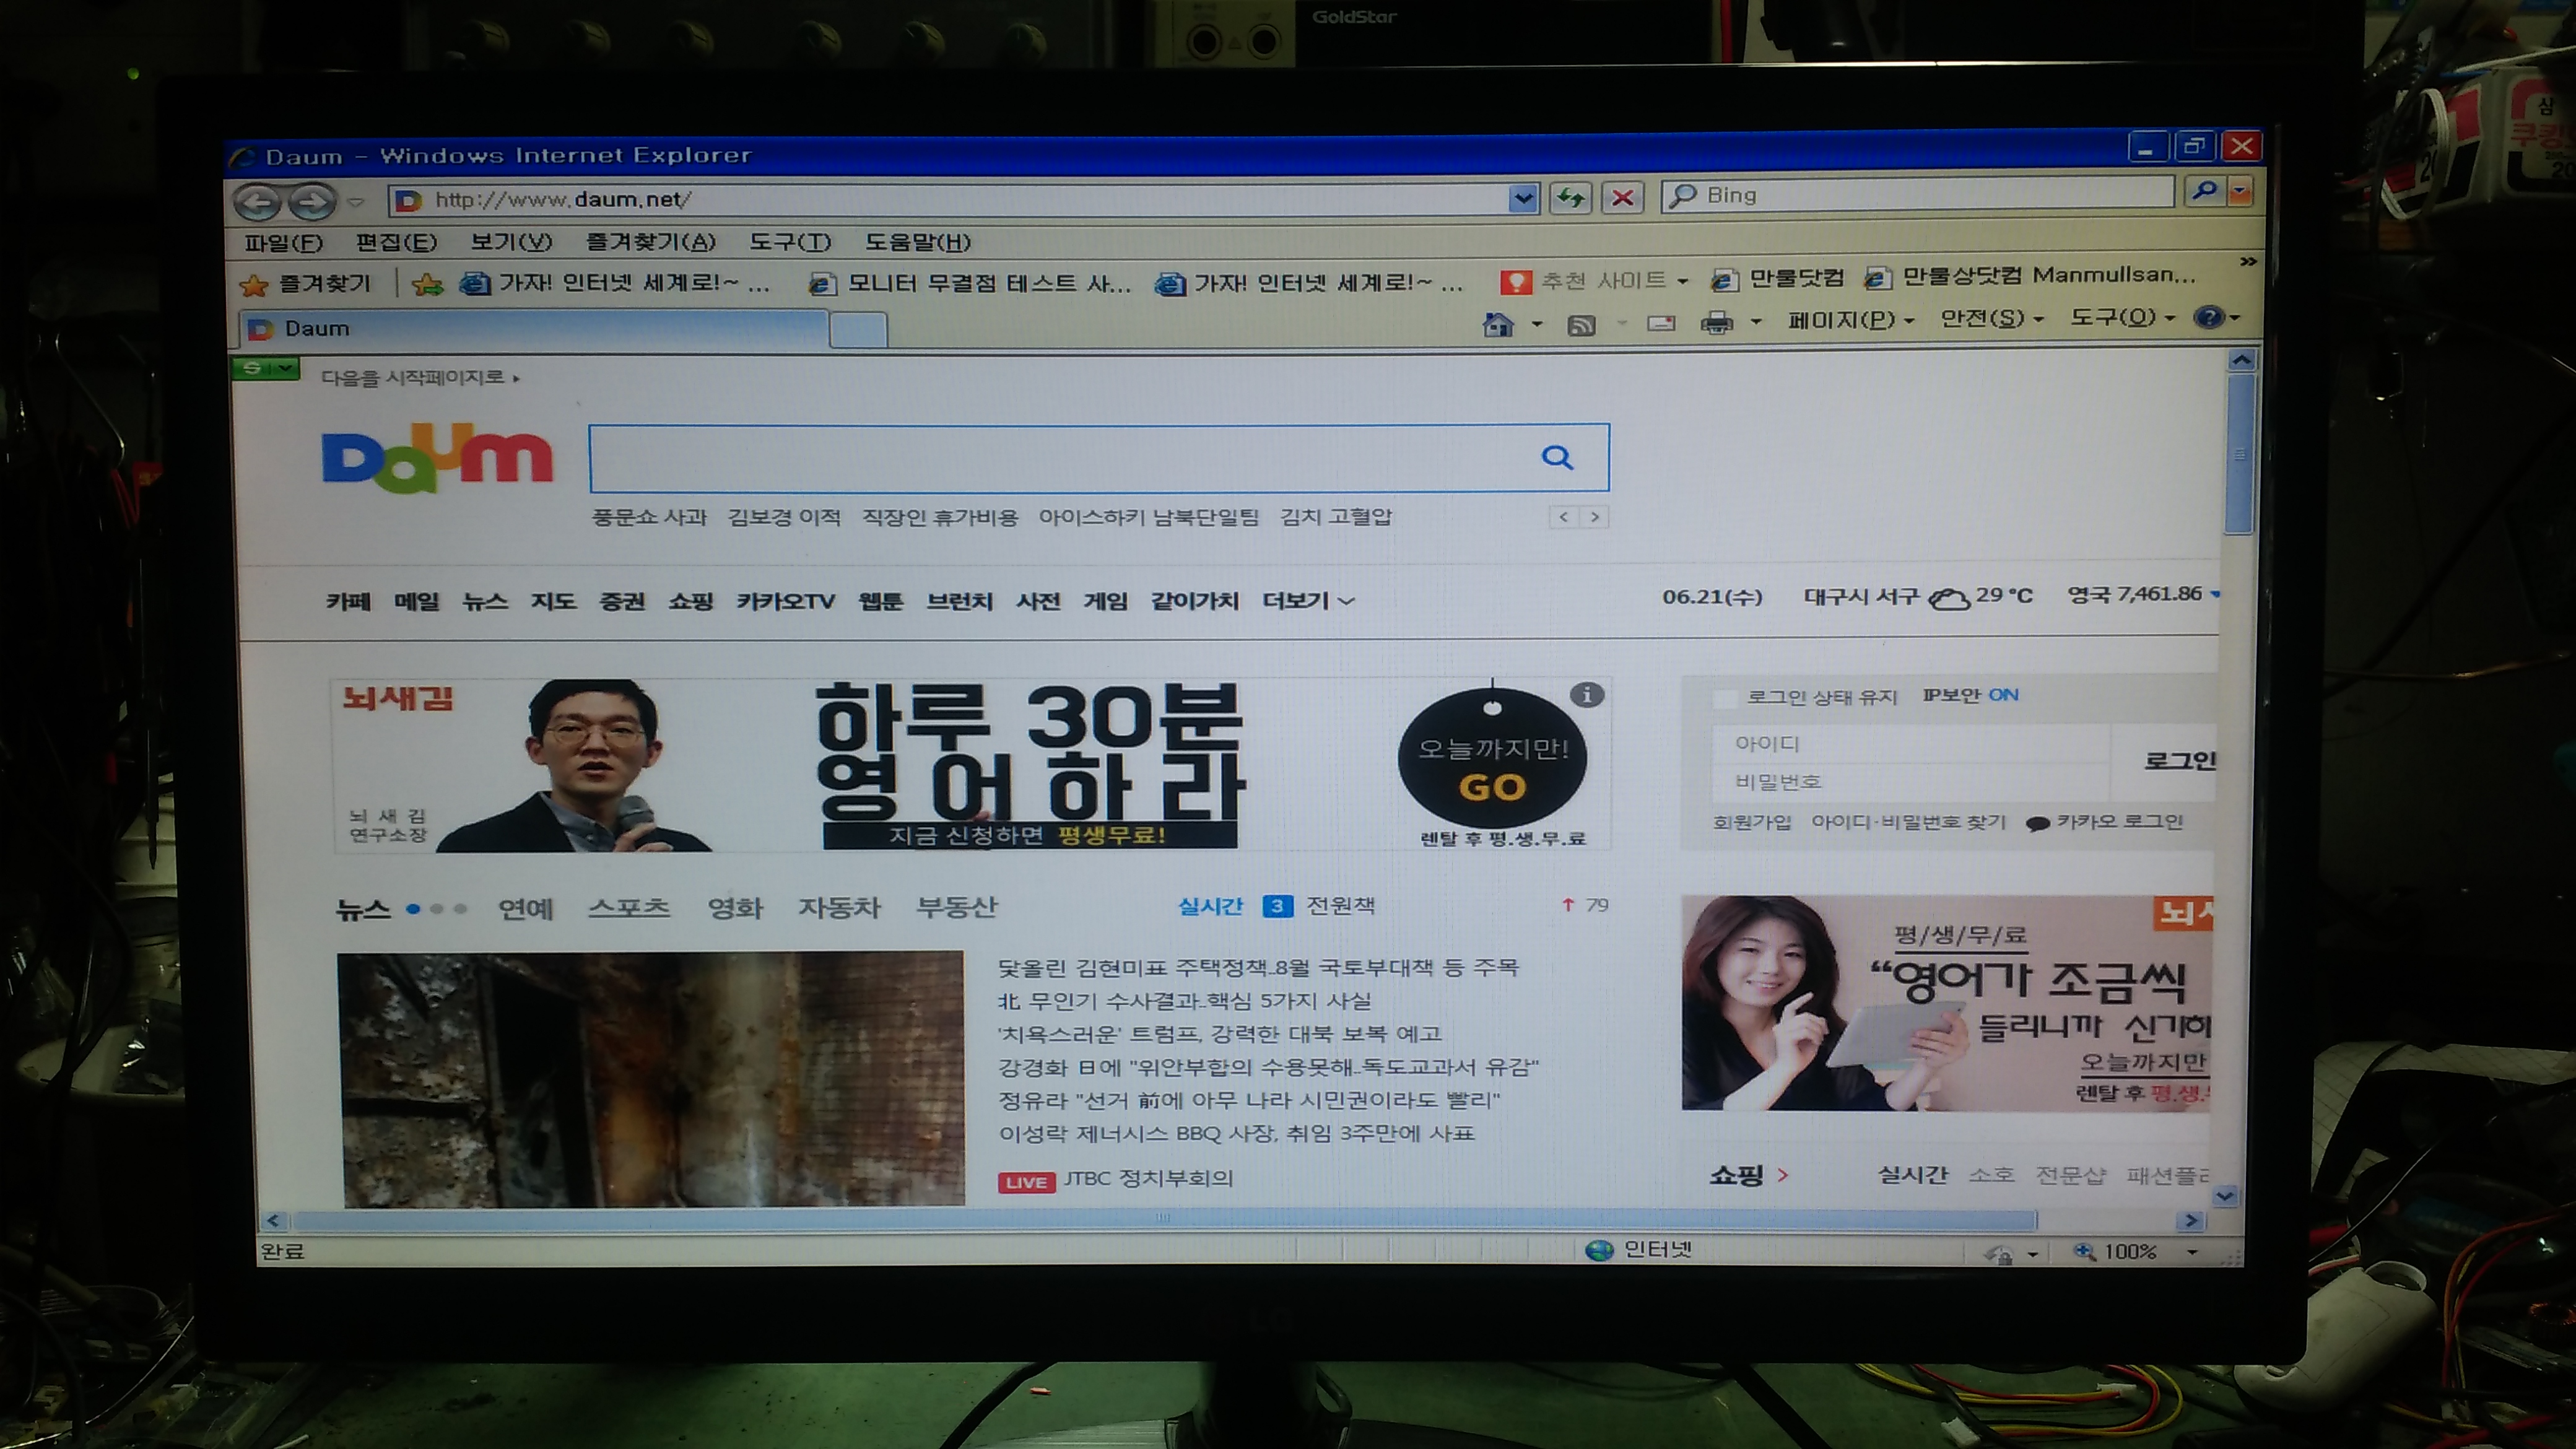Open the 파일(F) menu

(x=283, y=243)
